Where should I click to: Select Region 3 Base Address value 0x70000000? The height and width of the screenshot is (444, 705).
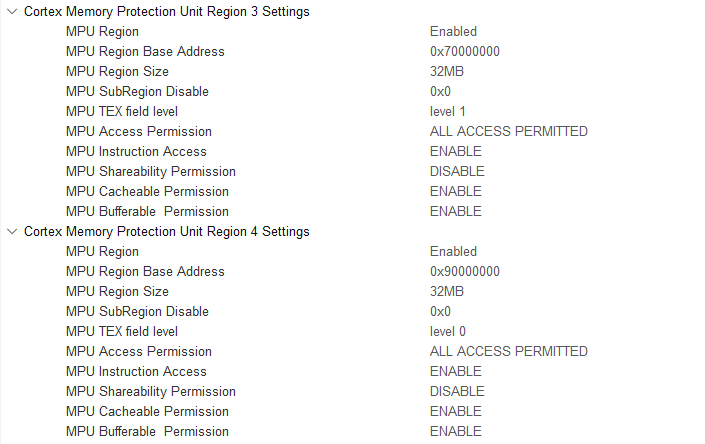pos(464,52)
